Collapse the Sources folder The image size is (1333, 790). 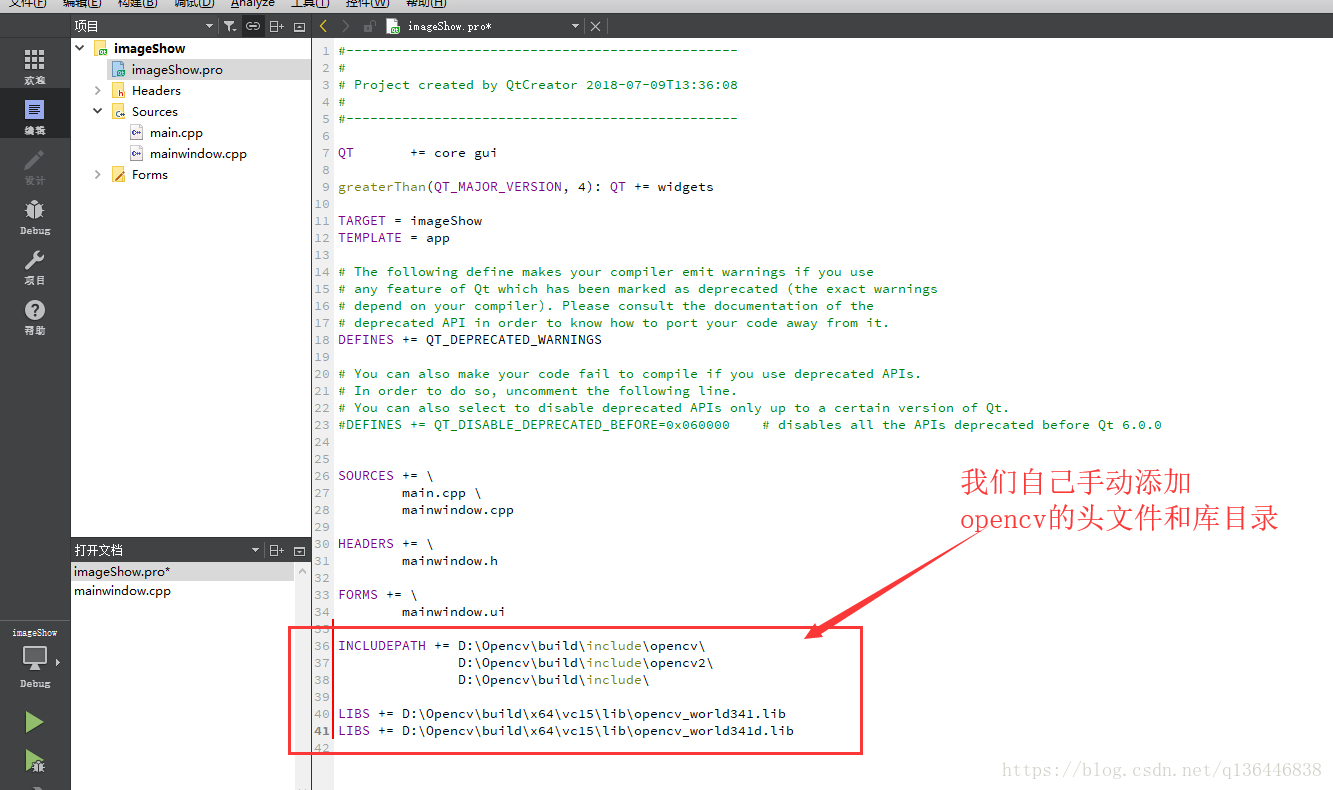click(x=98, y=111)
